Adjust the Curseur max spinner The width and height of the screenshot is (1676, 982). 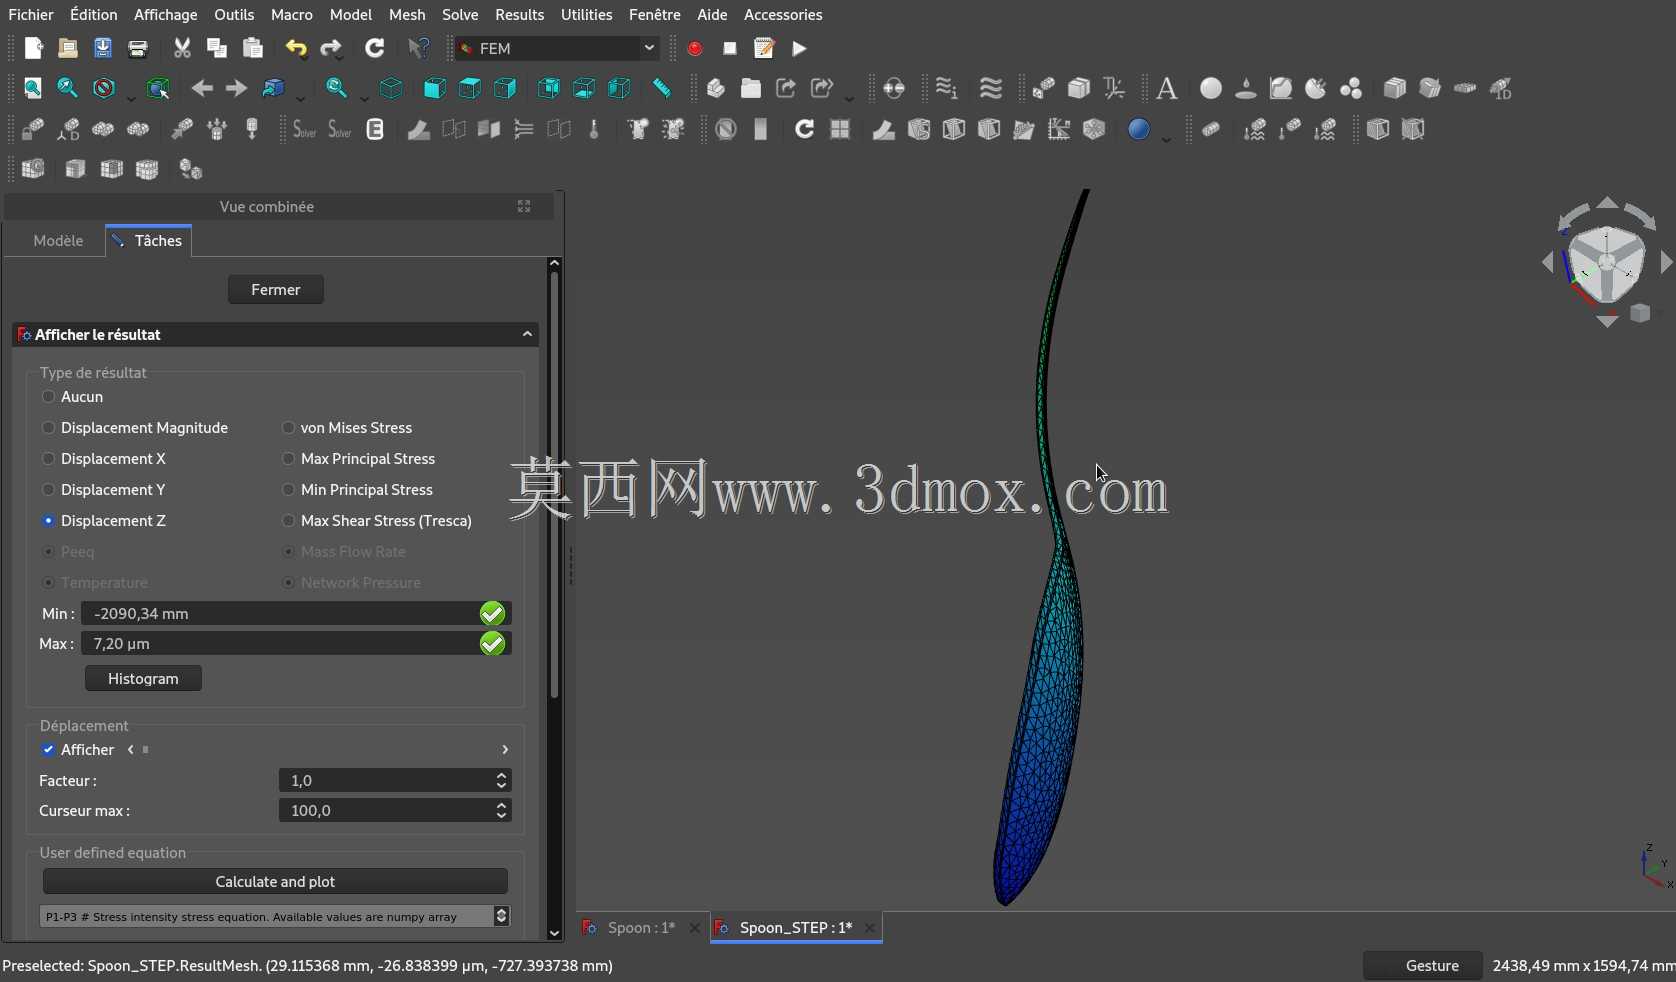point(502,811)
